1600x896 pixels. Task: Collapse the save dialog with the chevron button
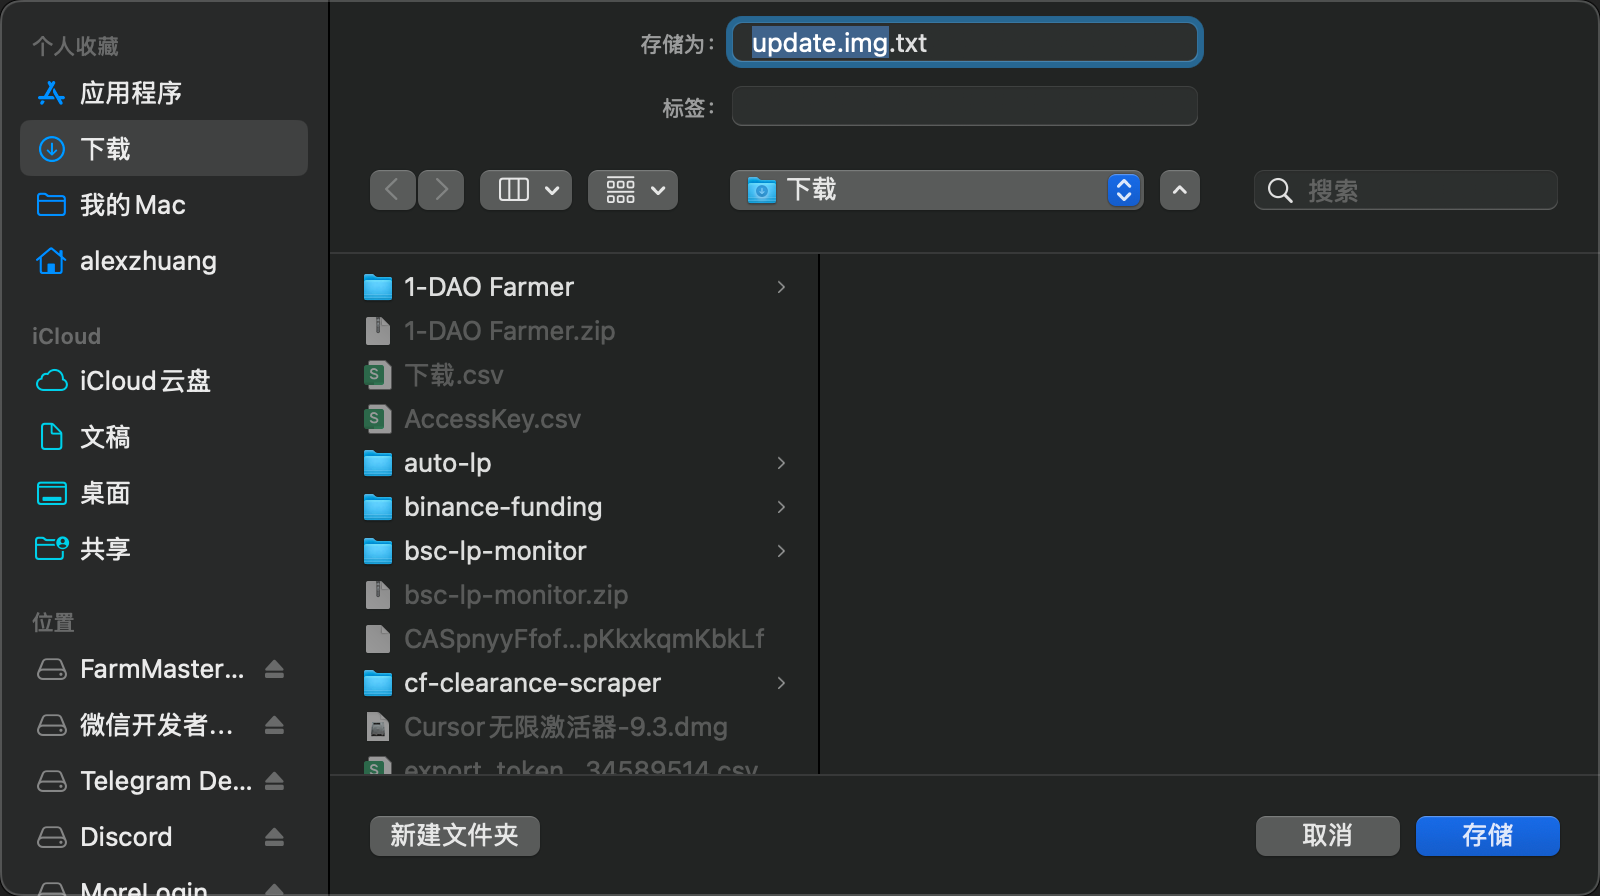(x=1180, y=190)
